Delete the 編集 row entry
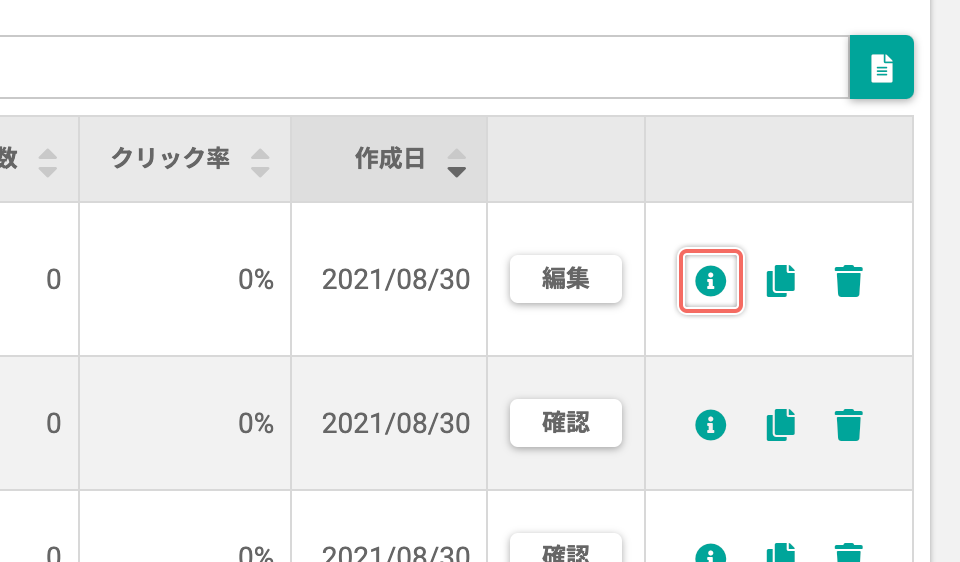Image resolution: width=960 pixels, height=562 pixels. tap(849, 281)
